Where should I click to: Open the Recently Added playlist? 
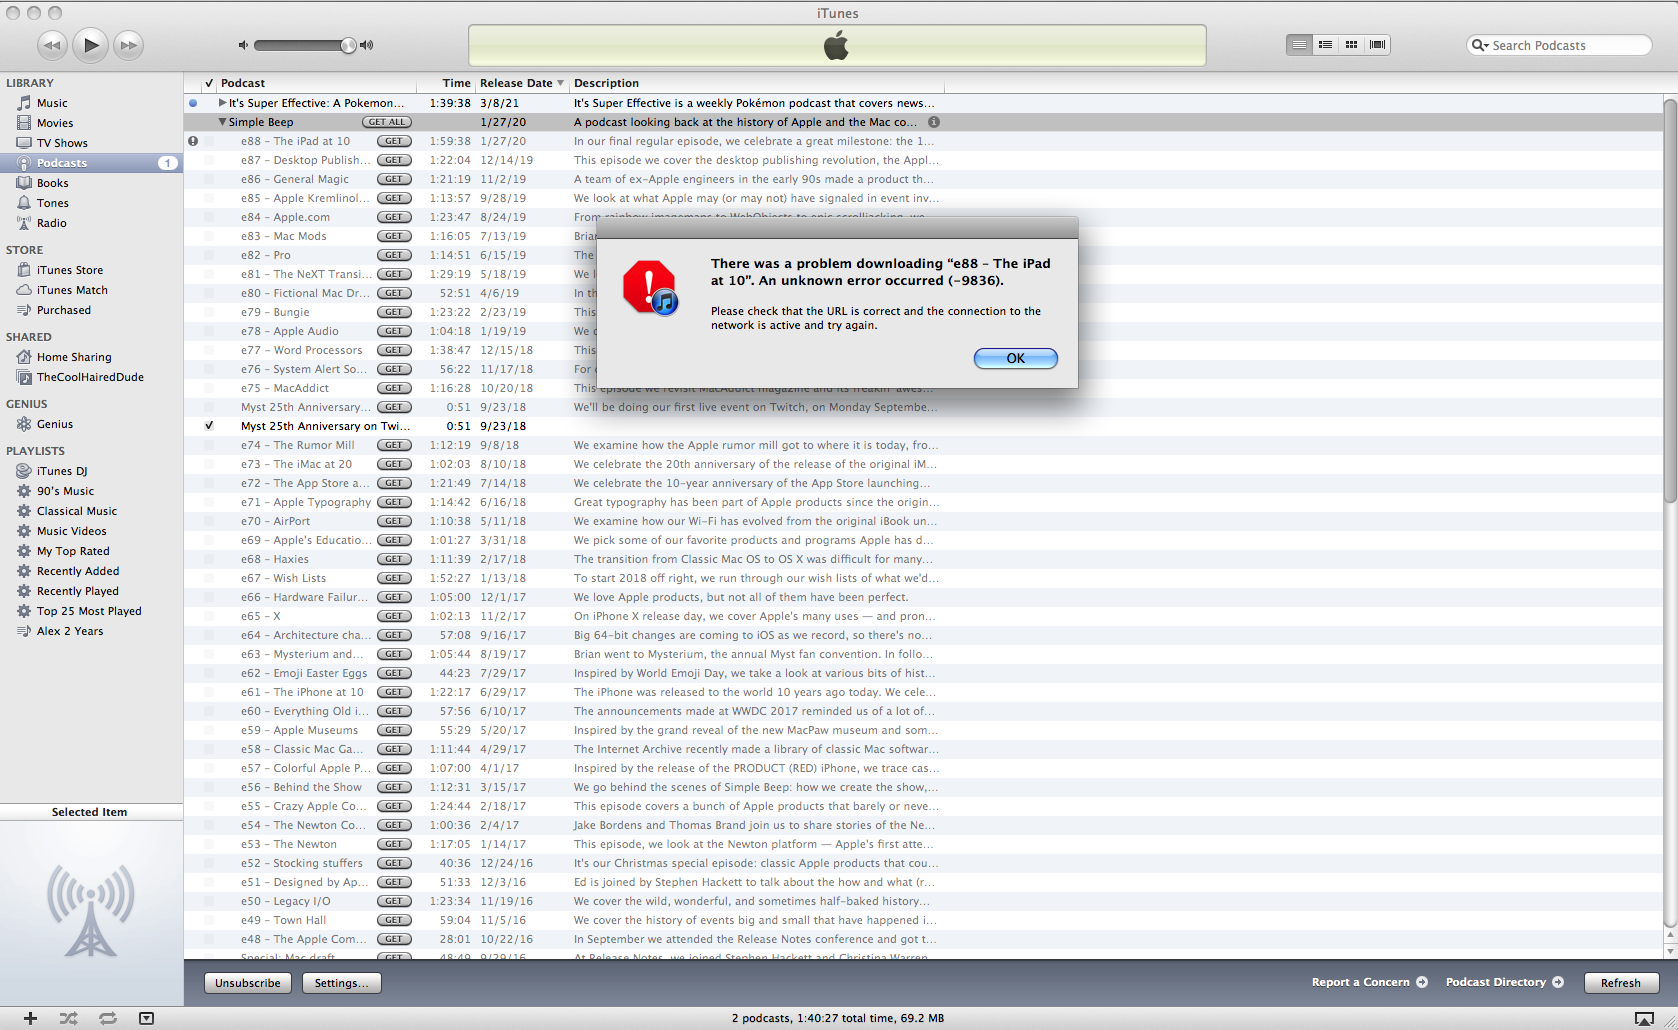click(x=78, y=571)
